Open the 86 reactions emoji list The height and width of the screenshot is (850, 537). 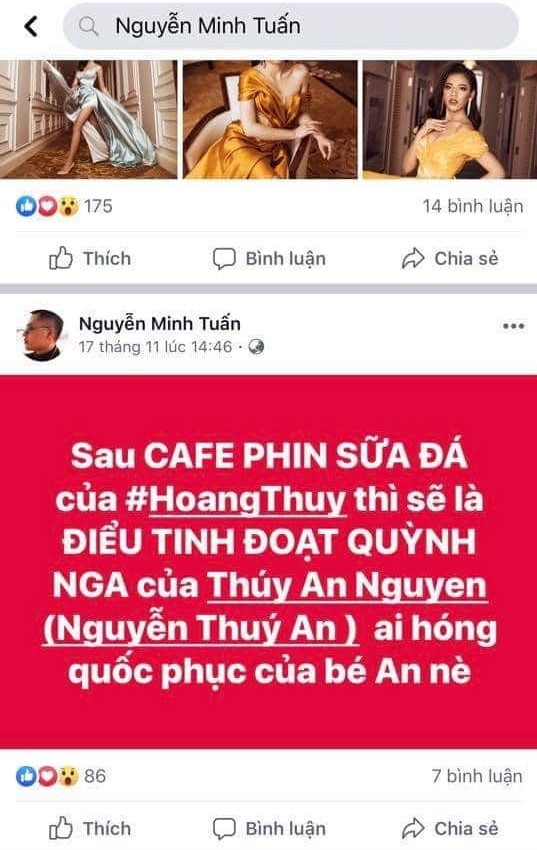pyautogui.click(x=61, y=776)
